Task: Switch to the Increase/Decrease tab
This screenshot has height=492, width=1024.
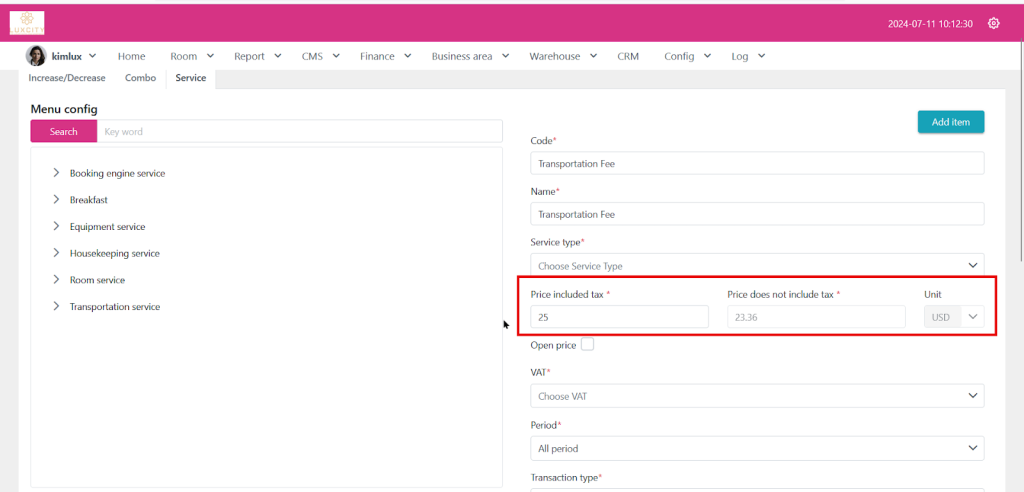Action: [67, 78]
